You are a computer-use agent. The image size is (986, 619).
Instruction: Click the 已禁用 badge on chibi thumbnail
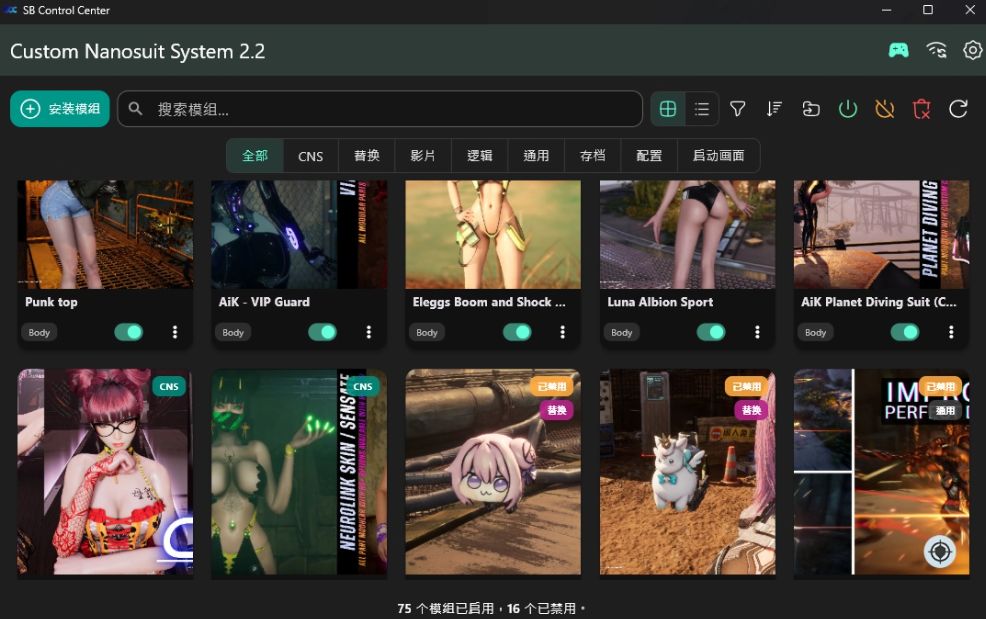[551, 386]
